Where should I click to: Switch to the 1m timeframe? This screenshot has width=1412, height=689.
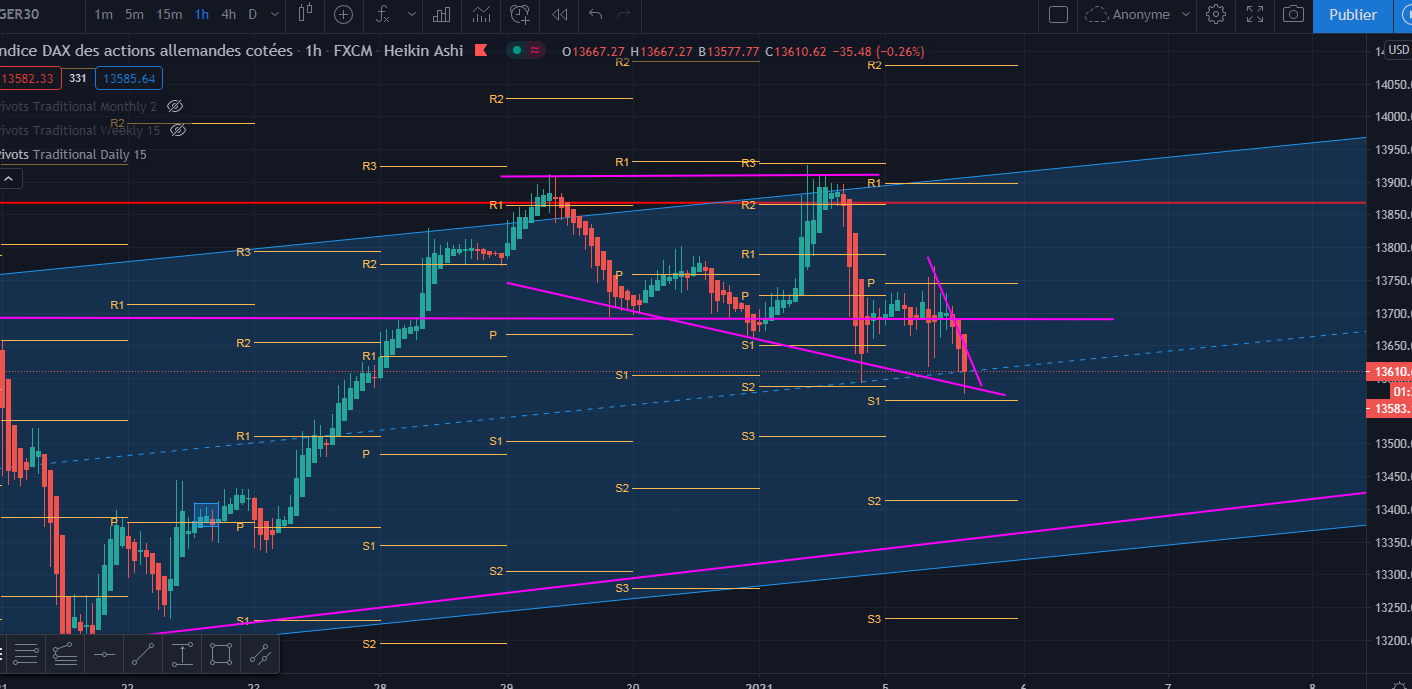(x=104, y=14)
